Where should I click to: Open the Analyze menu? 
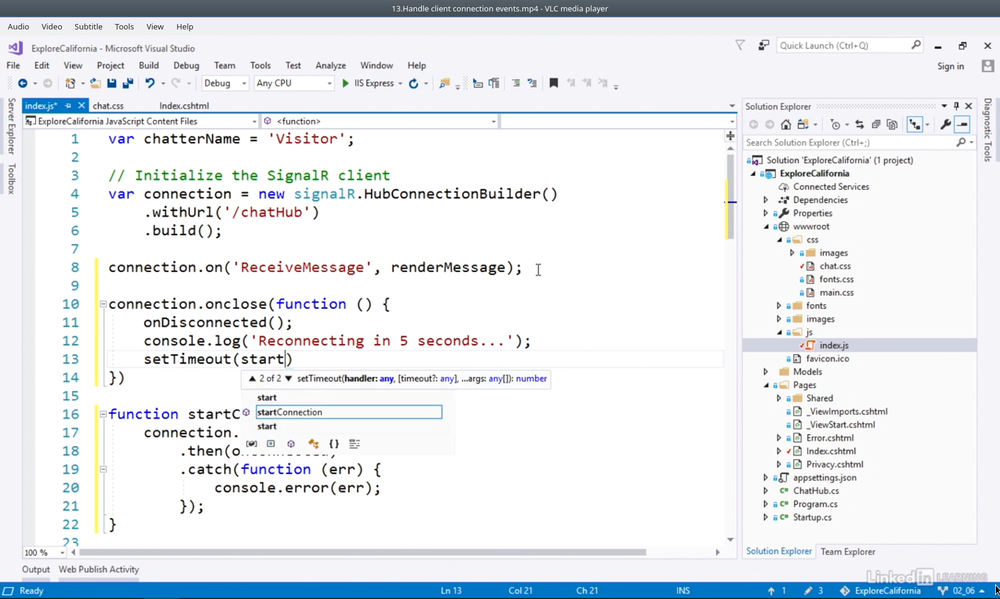330,66
